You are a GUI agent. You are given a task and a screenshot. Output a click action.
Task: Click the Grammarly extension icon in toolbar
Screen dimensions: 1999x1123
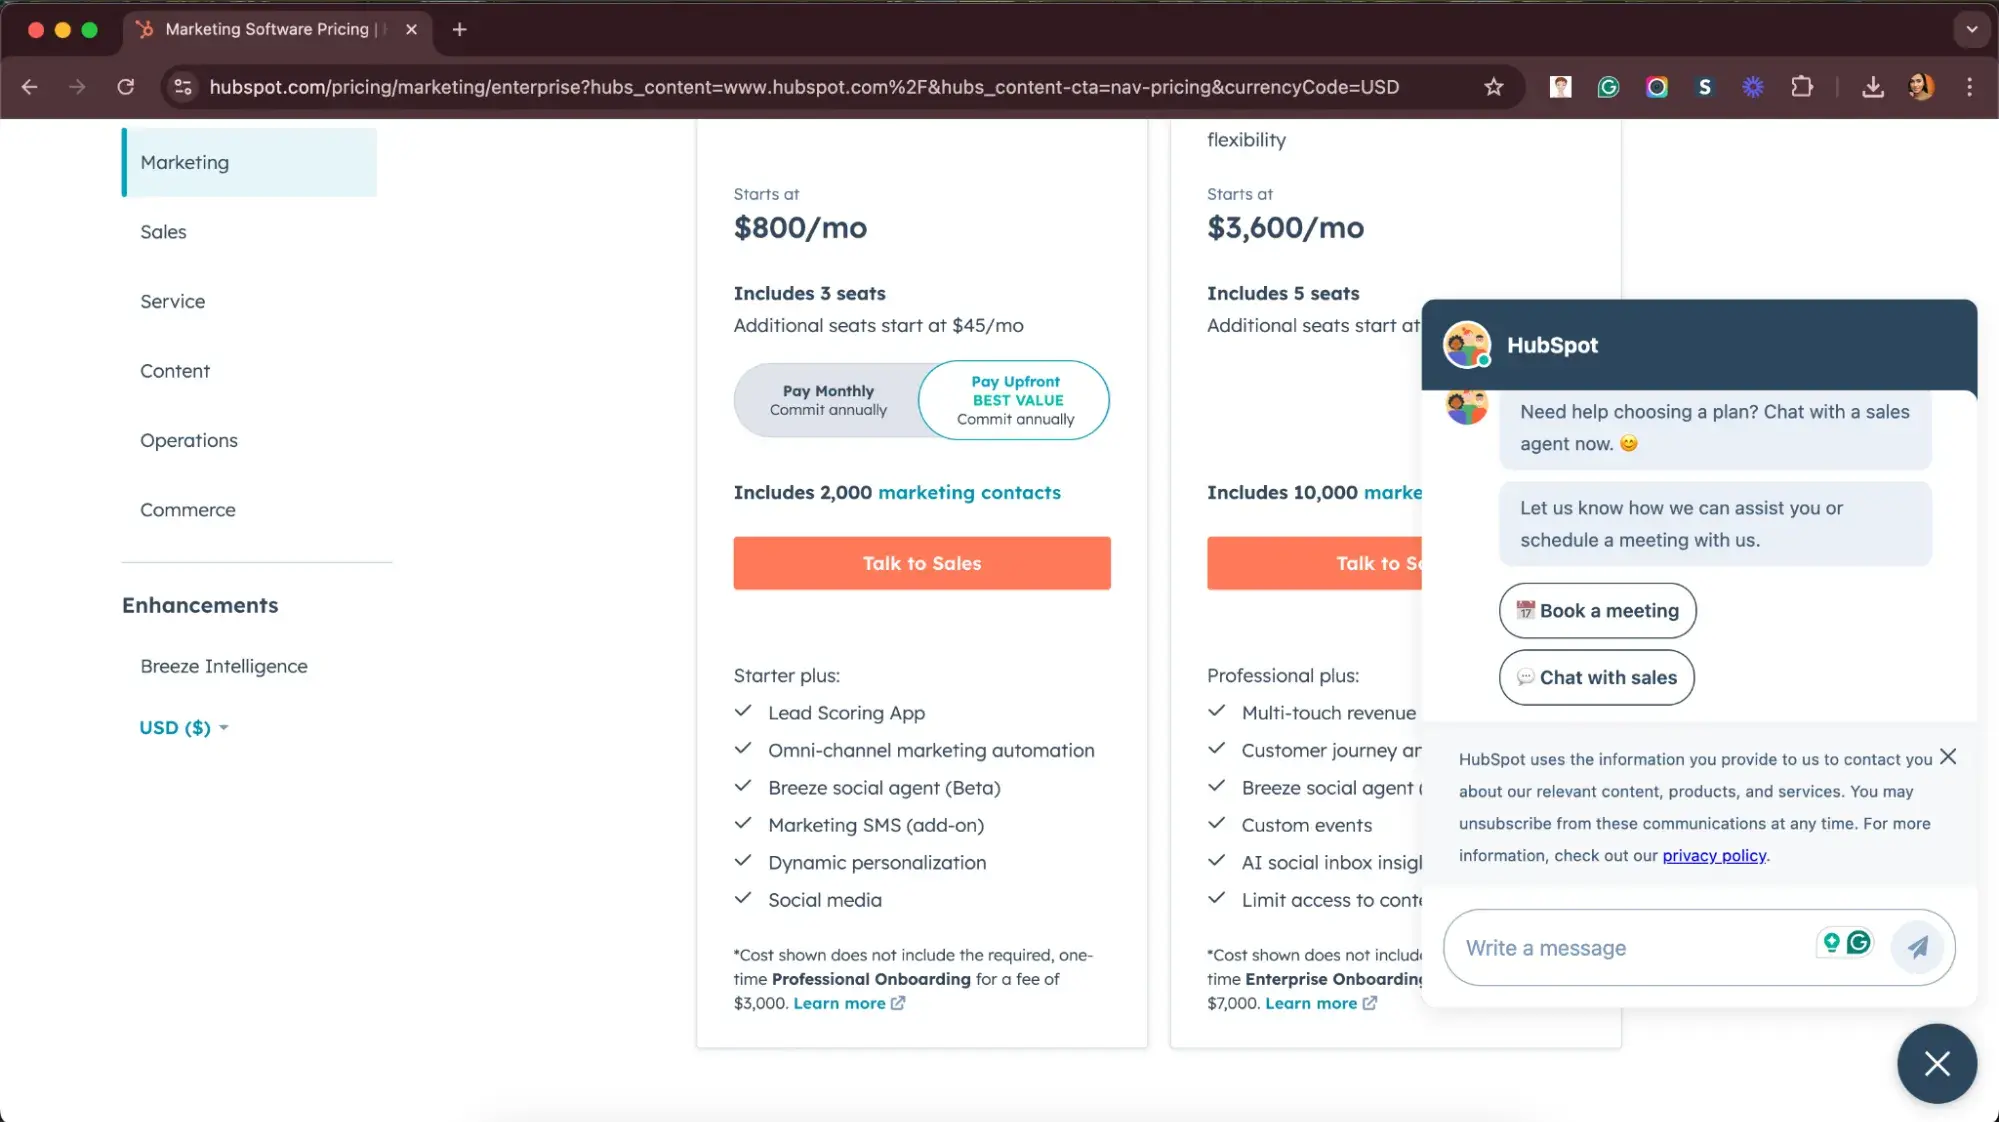(1607, 87)
